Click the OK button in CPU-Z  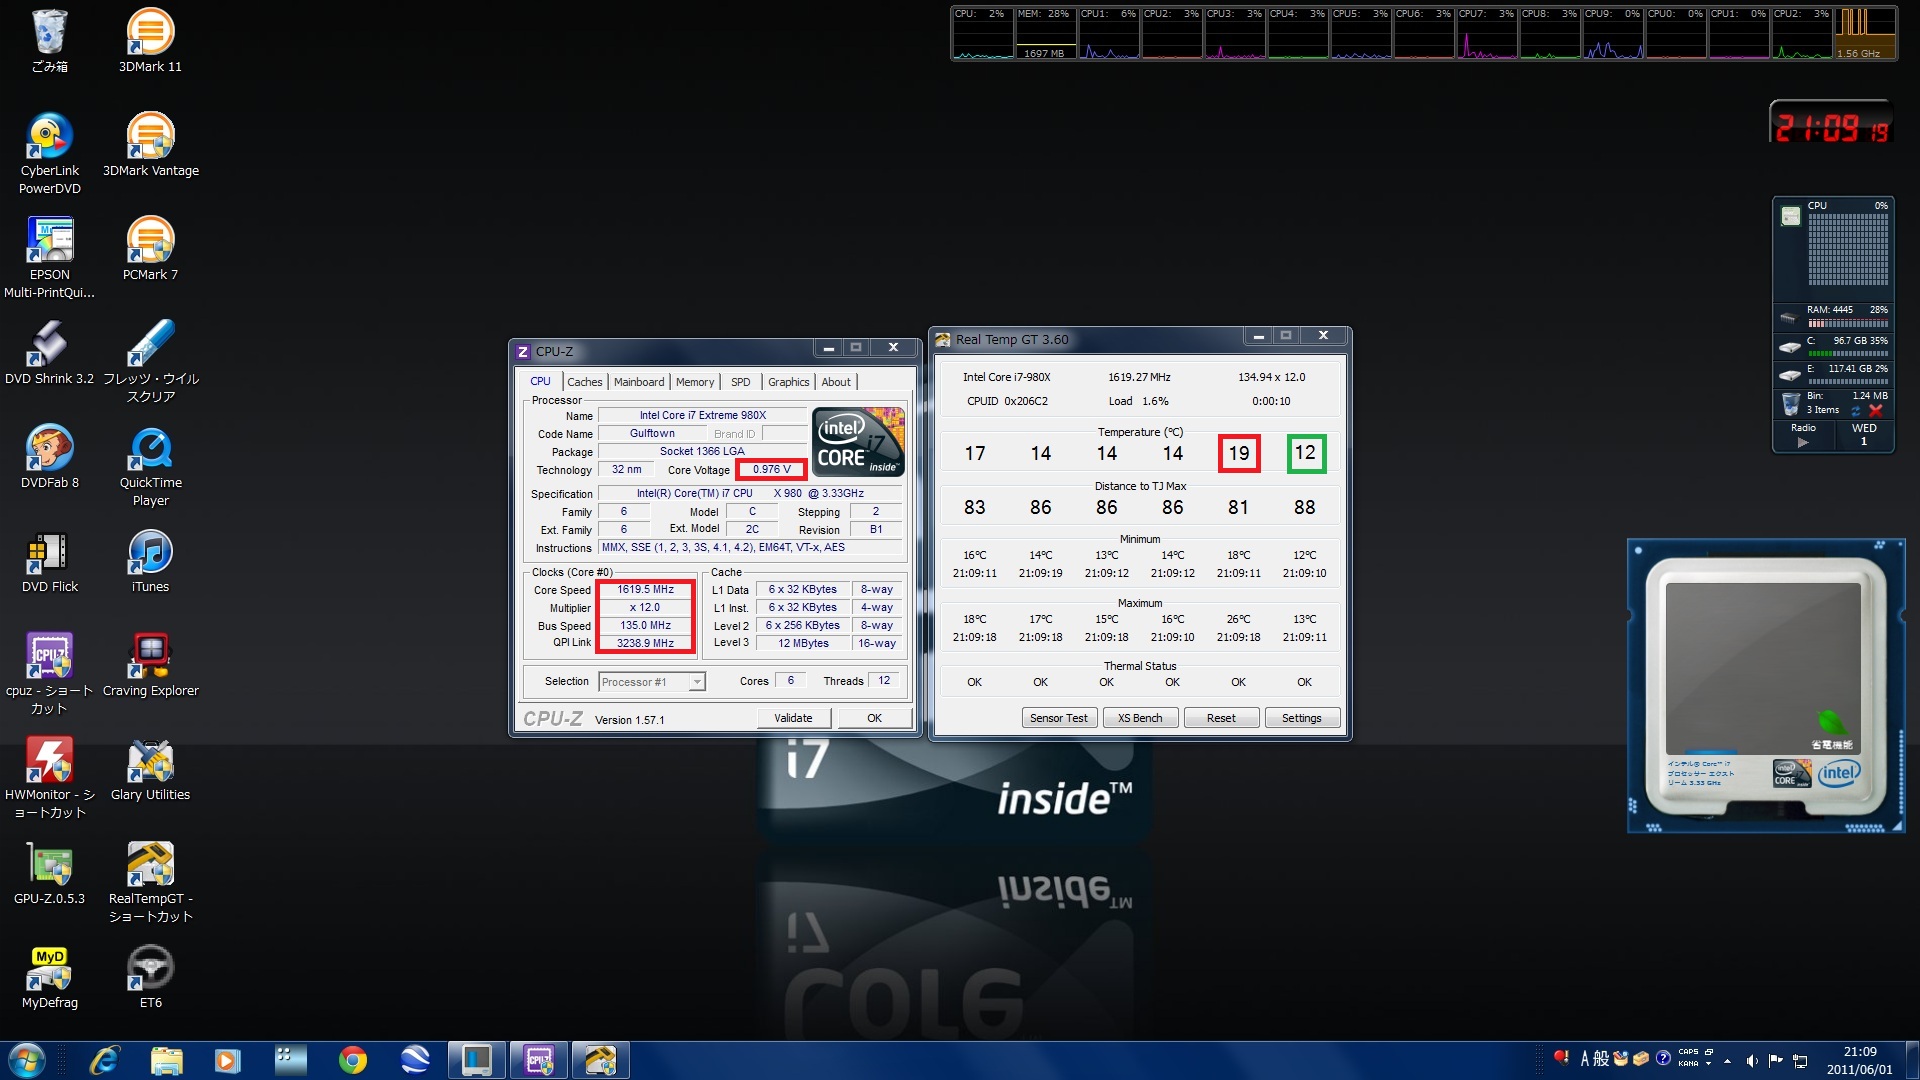point(875,718)
